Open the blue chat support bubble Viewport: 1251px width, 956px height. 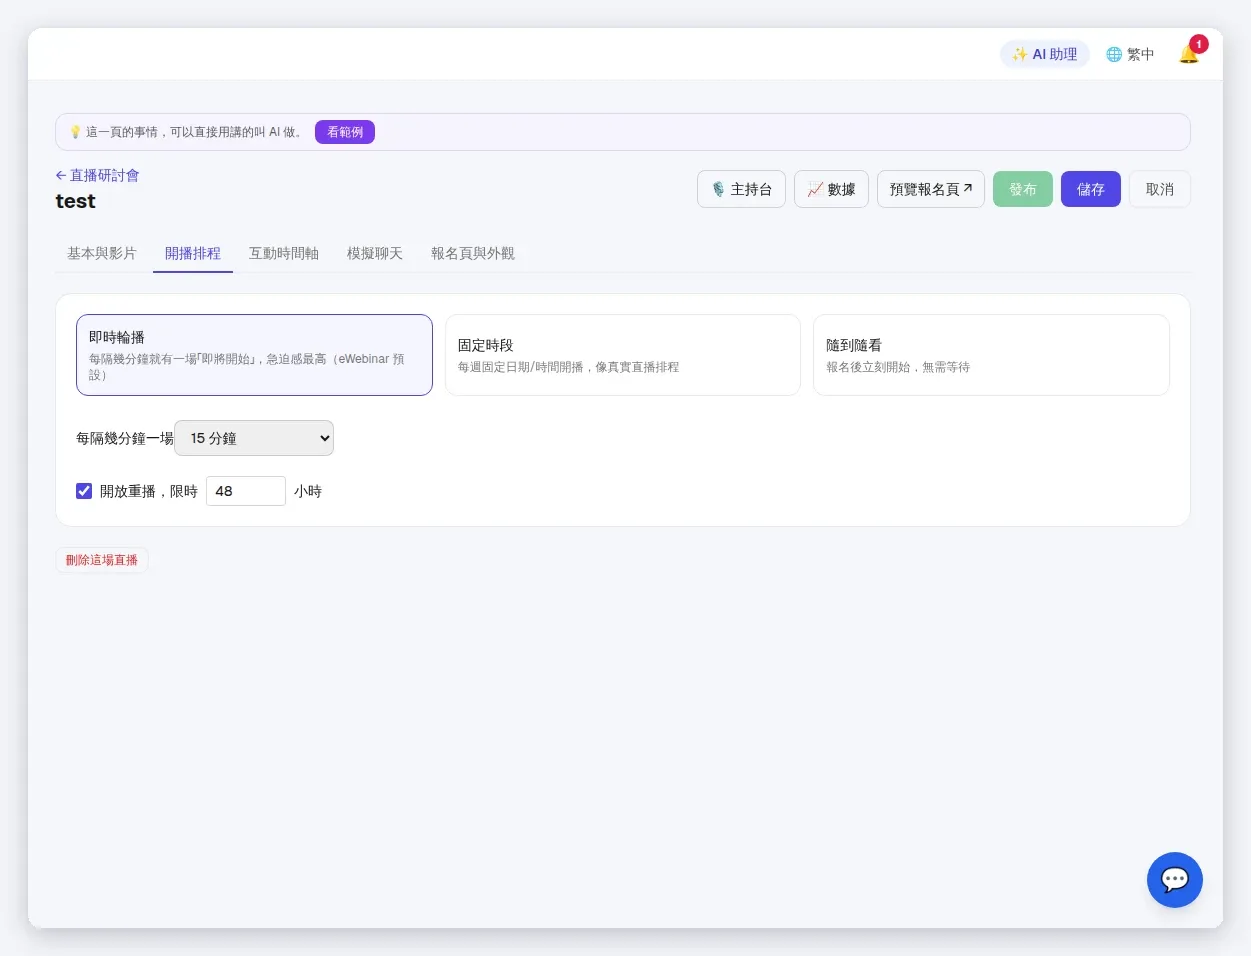coord(1174,880)
